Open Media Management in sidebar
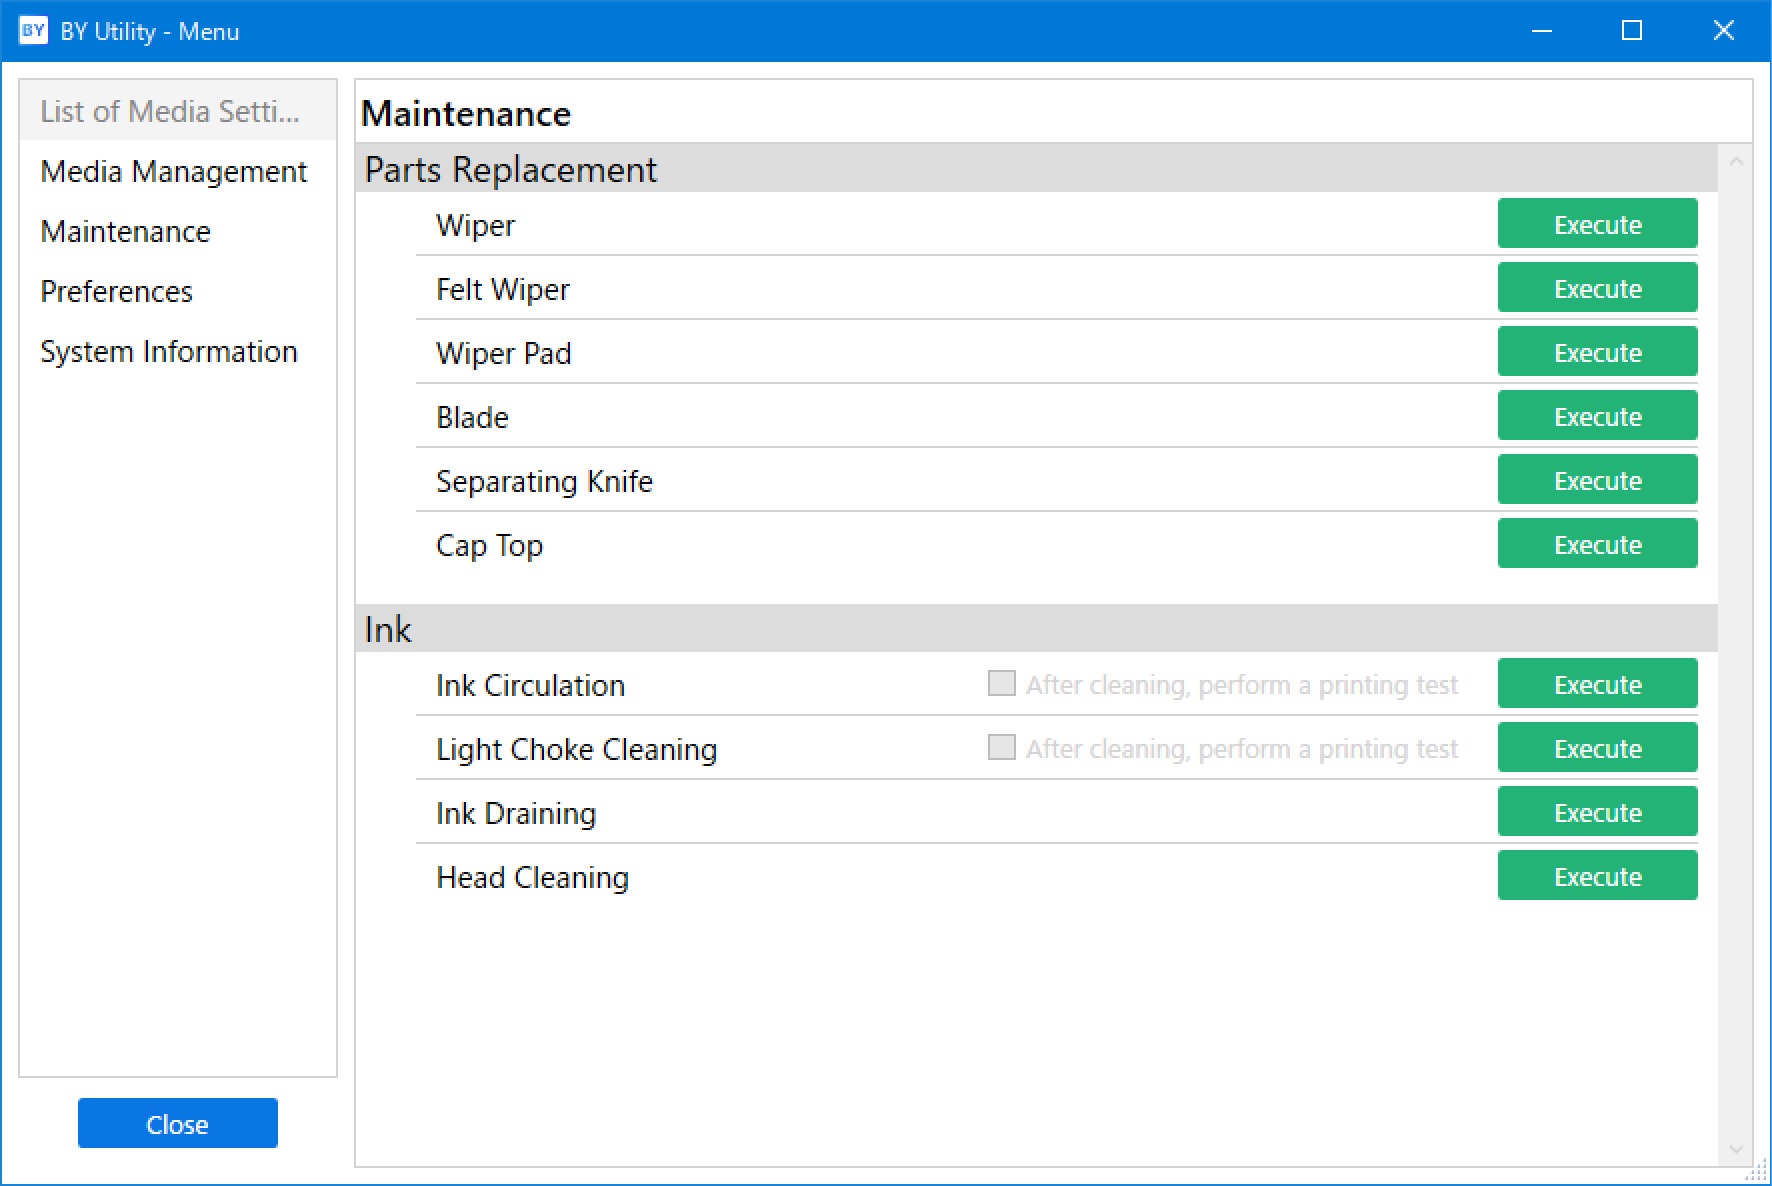The image size is (1772, 1186). pyautogui.click(x=173, y=172)
